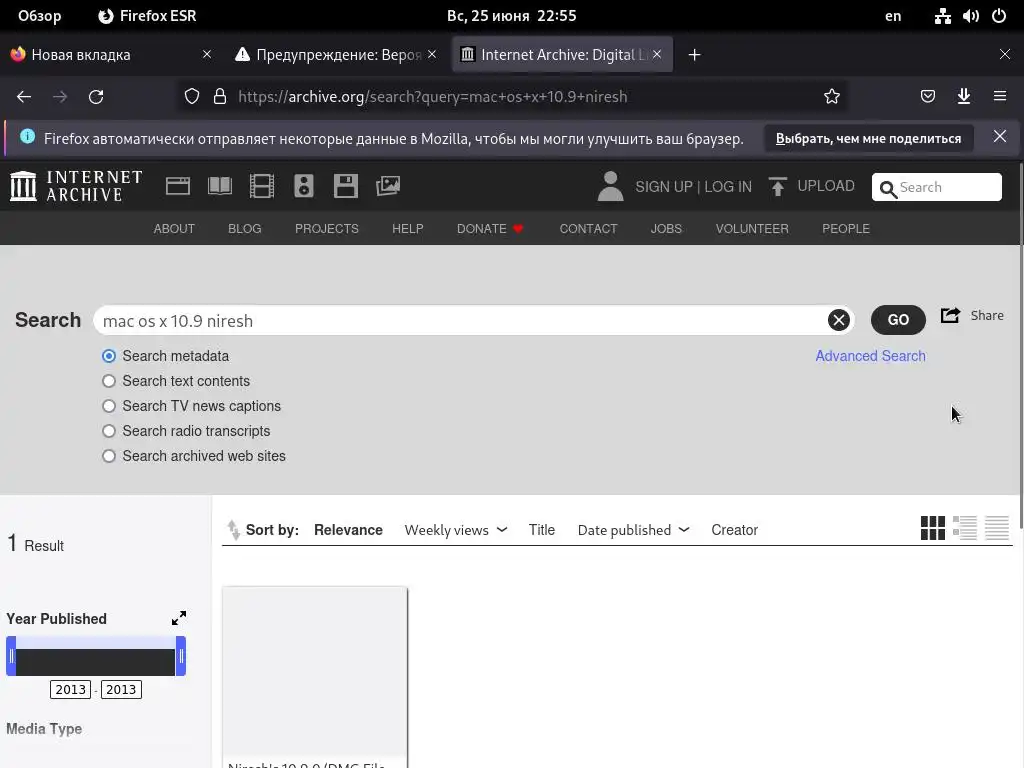The width and height of the screenshot is (1024, 768).
Task: Focus the header Search box
Action: click(x=936, y=187)
